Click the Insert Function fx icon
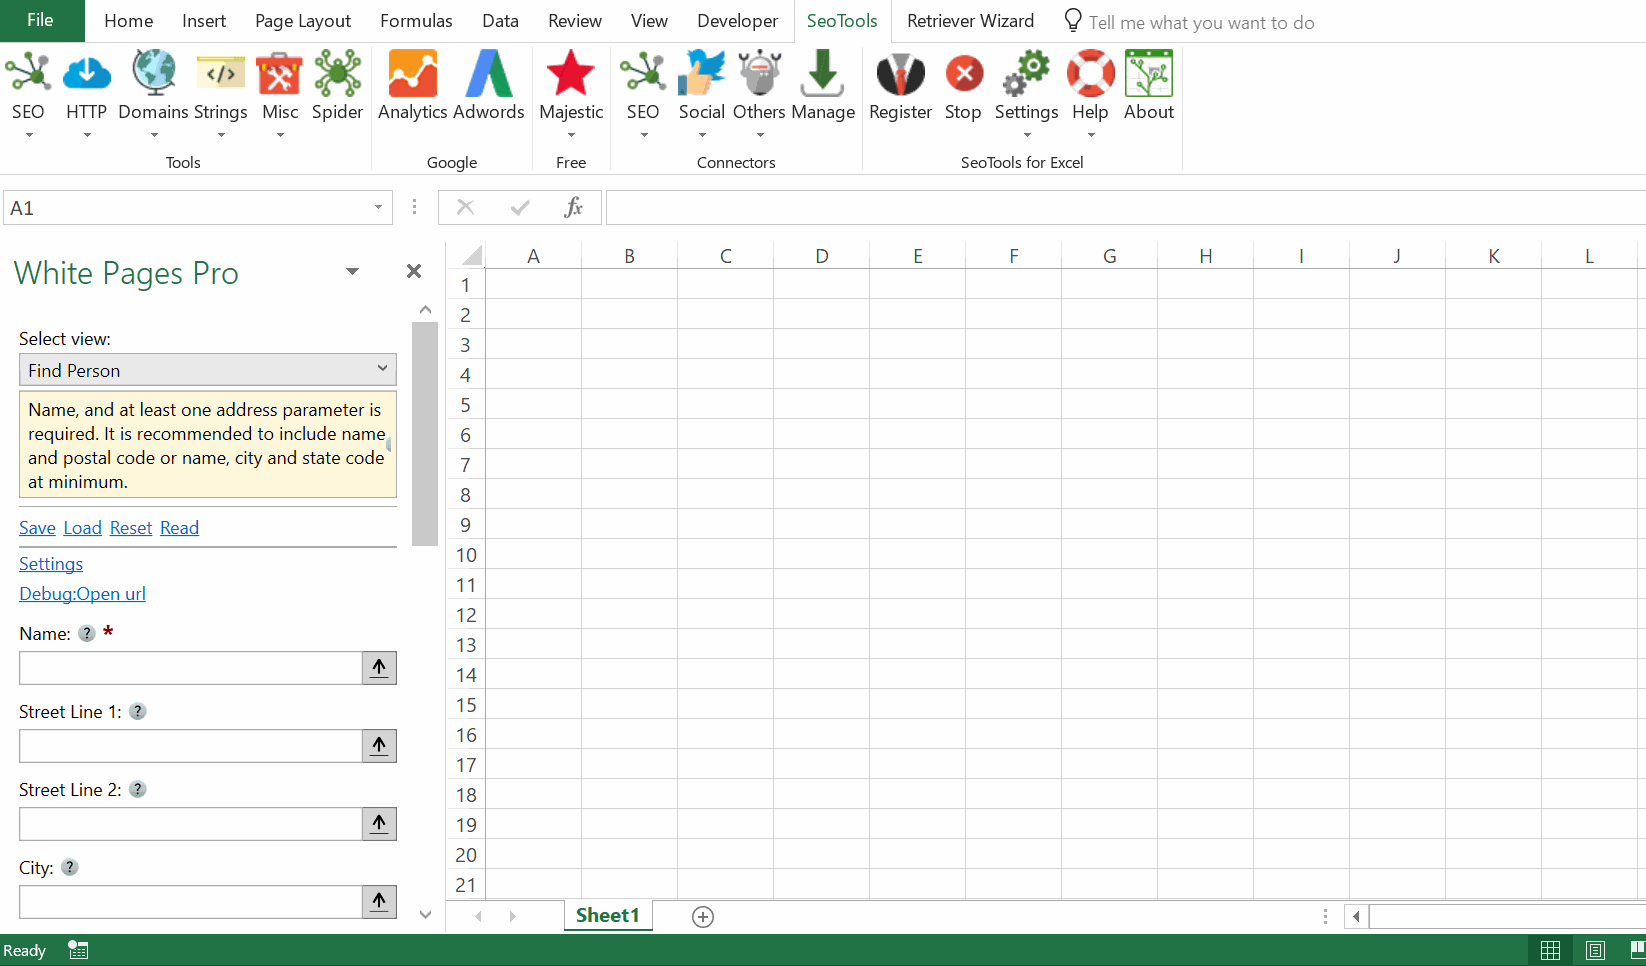Viewport: 1646px width, 966px height. coord(573,207)
